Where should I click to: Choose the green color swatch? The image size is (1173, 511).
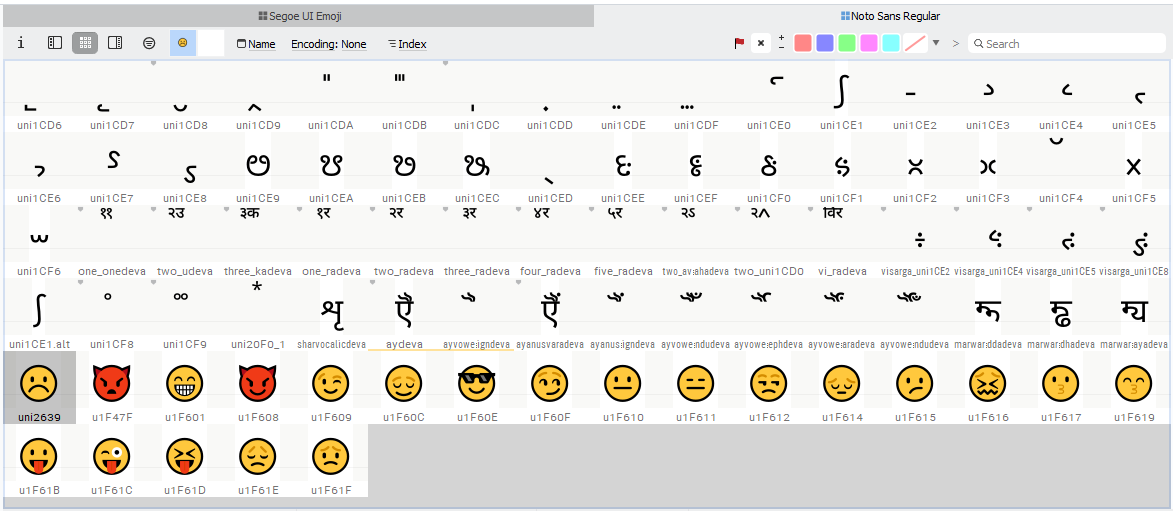847,43
